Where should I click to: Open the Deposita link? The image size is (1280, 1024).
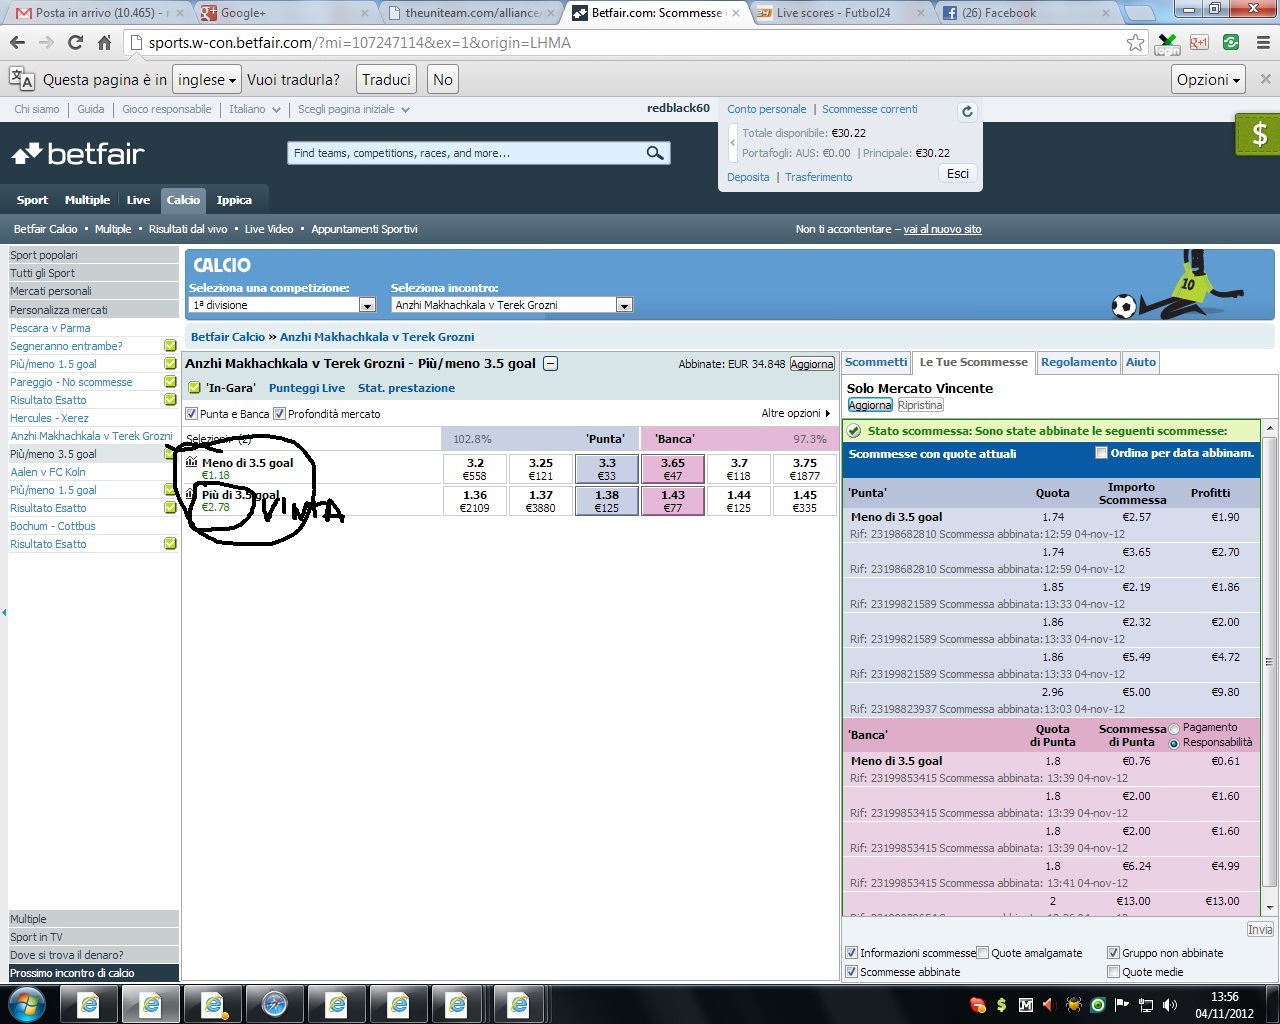(748, 177)
